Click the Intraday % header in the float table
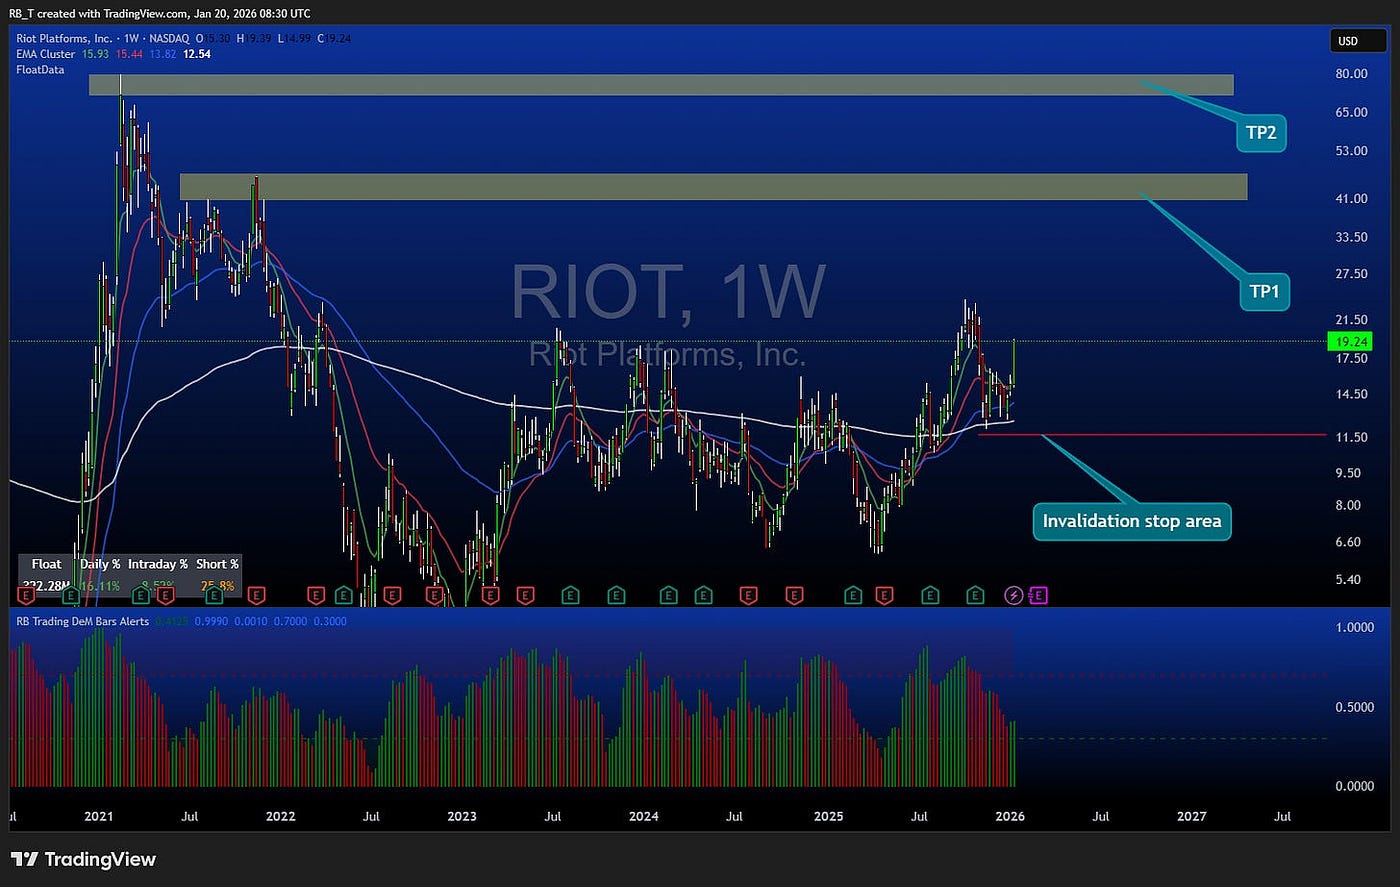This screenshot has height=887, width=1400. [157, 564]
